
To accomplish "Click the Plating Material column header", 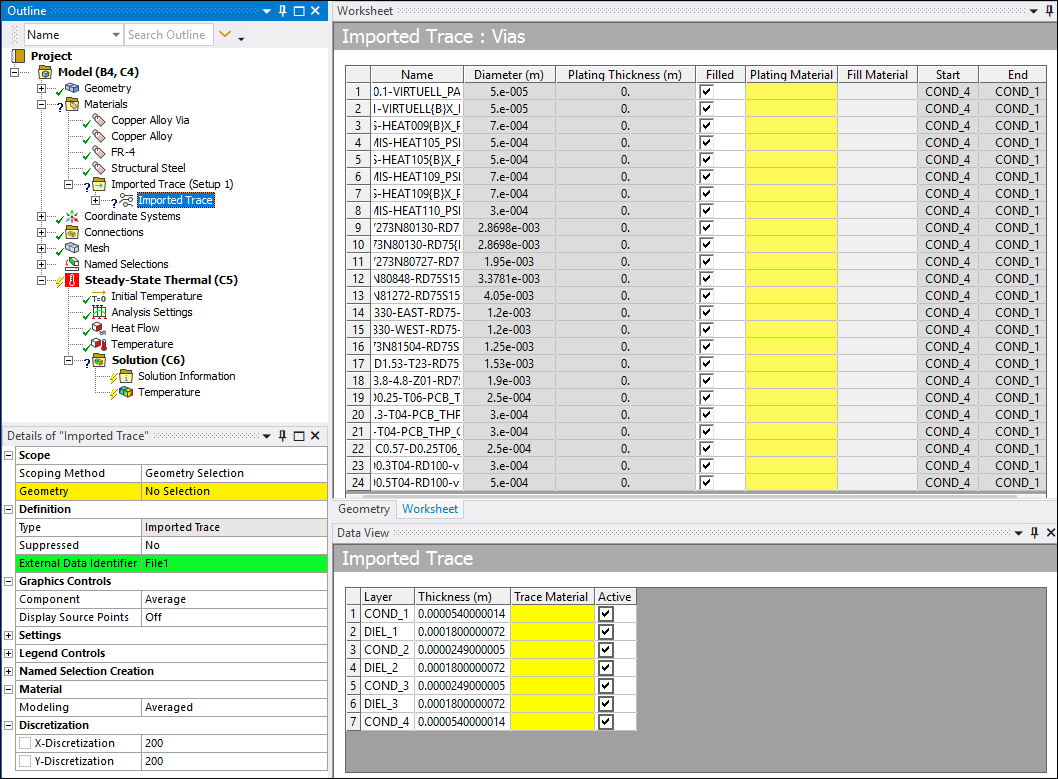I will [791, 74].
